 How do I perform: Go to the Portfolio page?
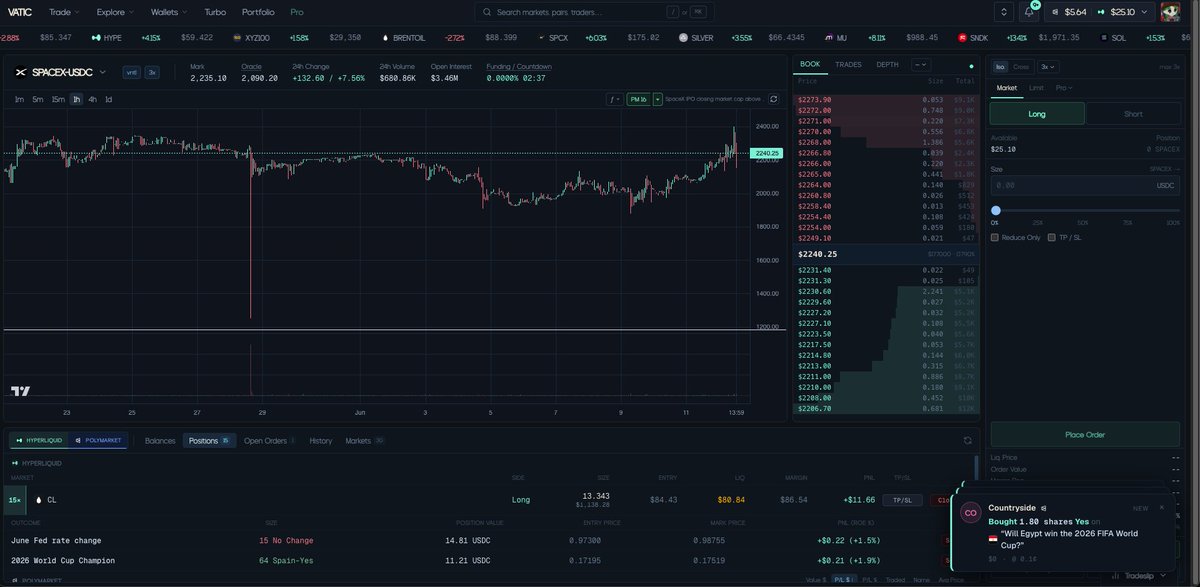(x=258, y=12)
